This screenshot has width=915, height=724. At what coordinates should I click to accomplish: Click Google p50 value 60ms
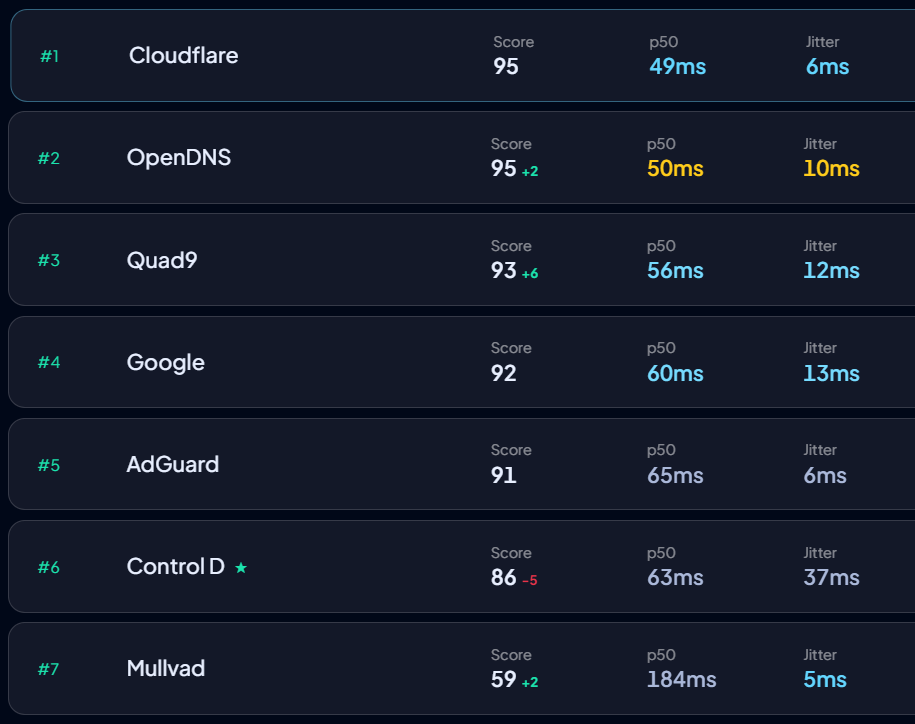coord(675,373)
